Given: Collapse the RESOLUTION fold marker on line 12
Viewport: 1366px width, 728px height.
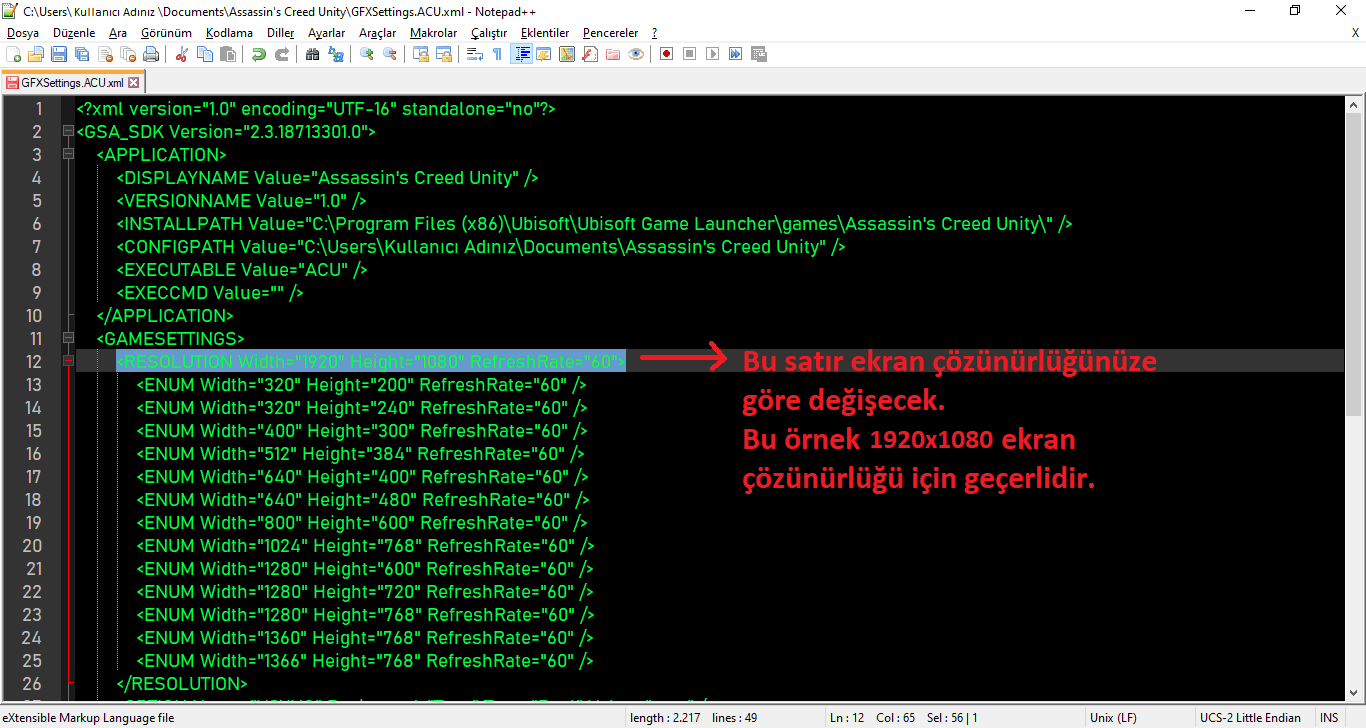Looking at the screenshot, I should tap(68, 362).
